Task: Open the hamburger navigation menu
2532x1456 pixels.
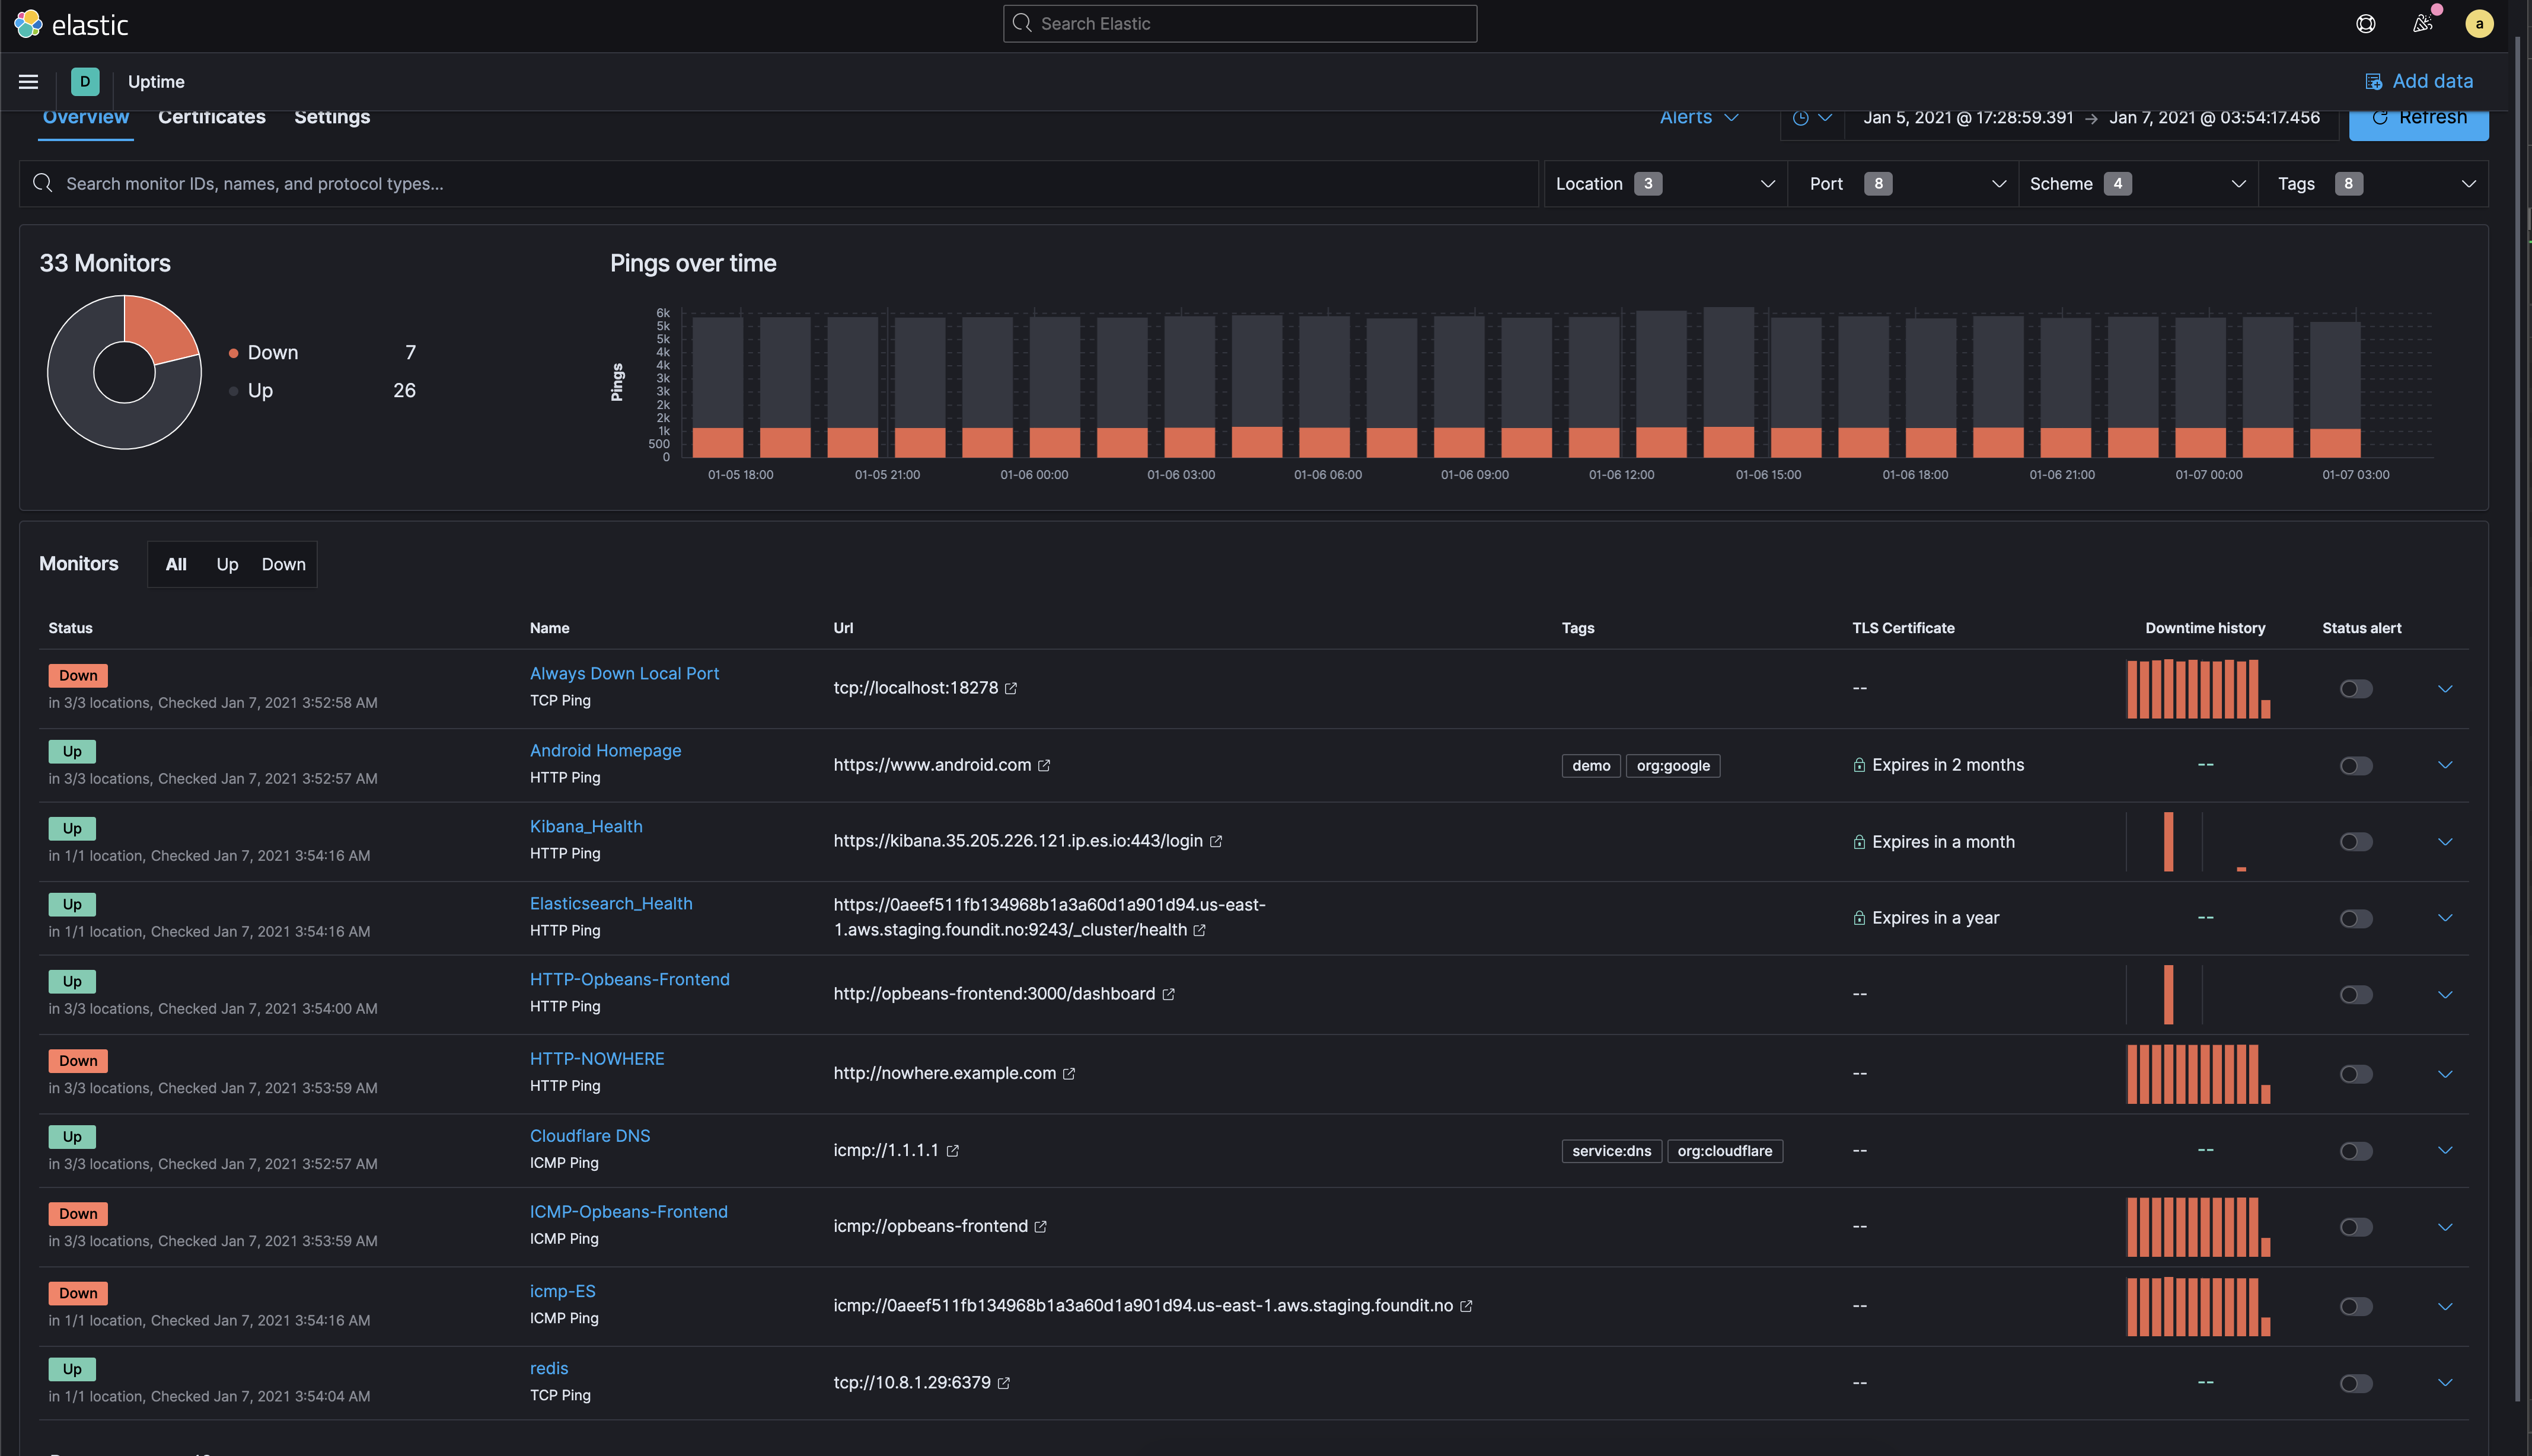Action: tap(28, 82)
